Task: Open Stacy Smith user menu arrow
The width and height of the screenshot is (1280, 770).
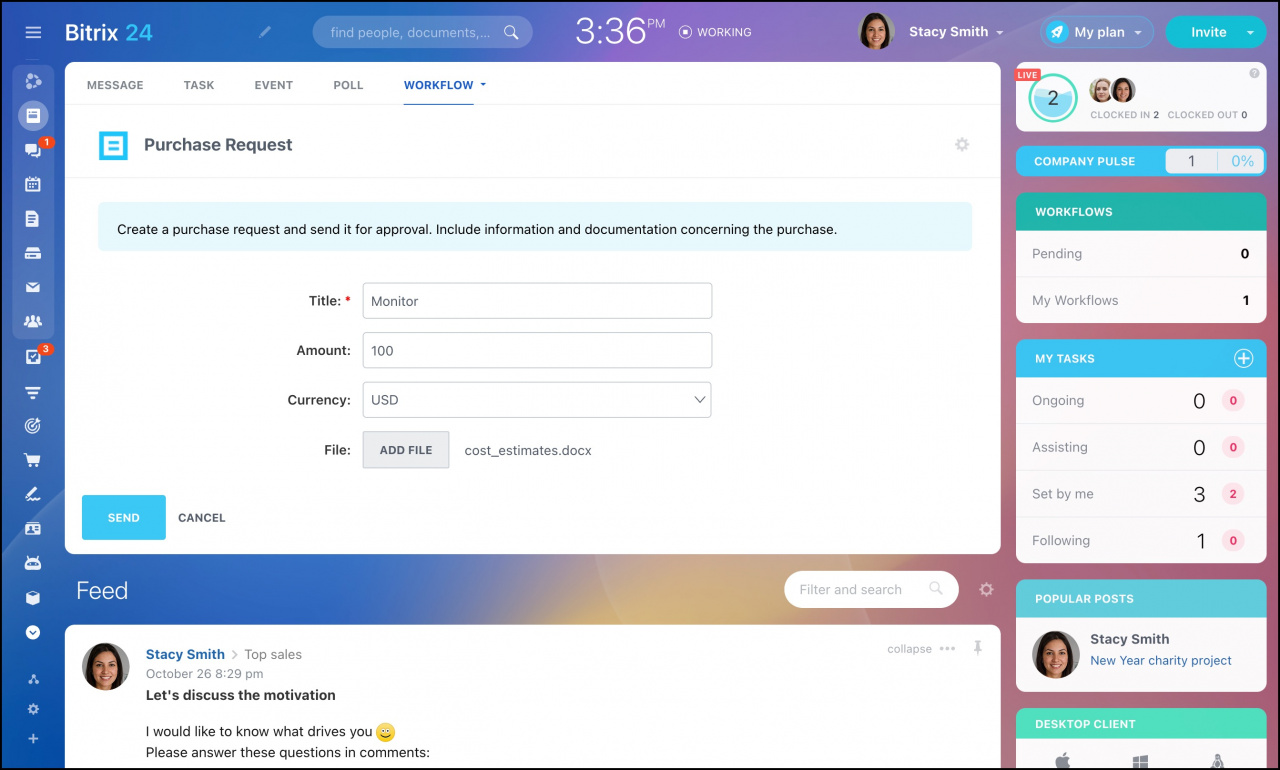Action: (x=999, y=33)
